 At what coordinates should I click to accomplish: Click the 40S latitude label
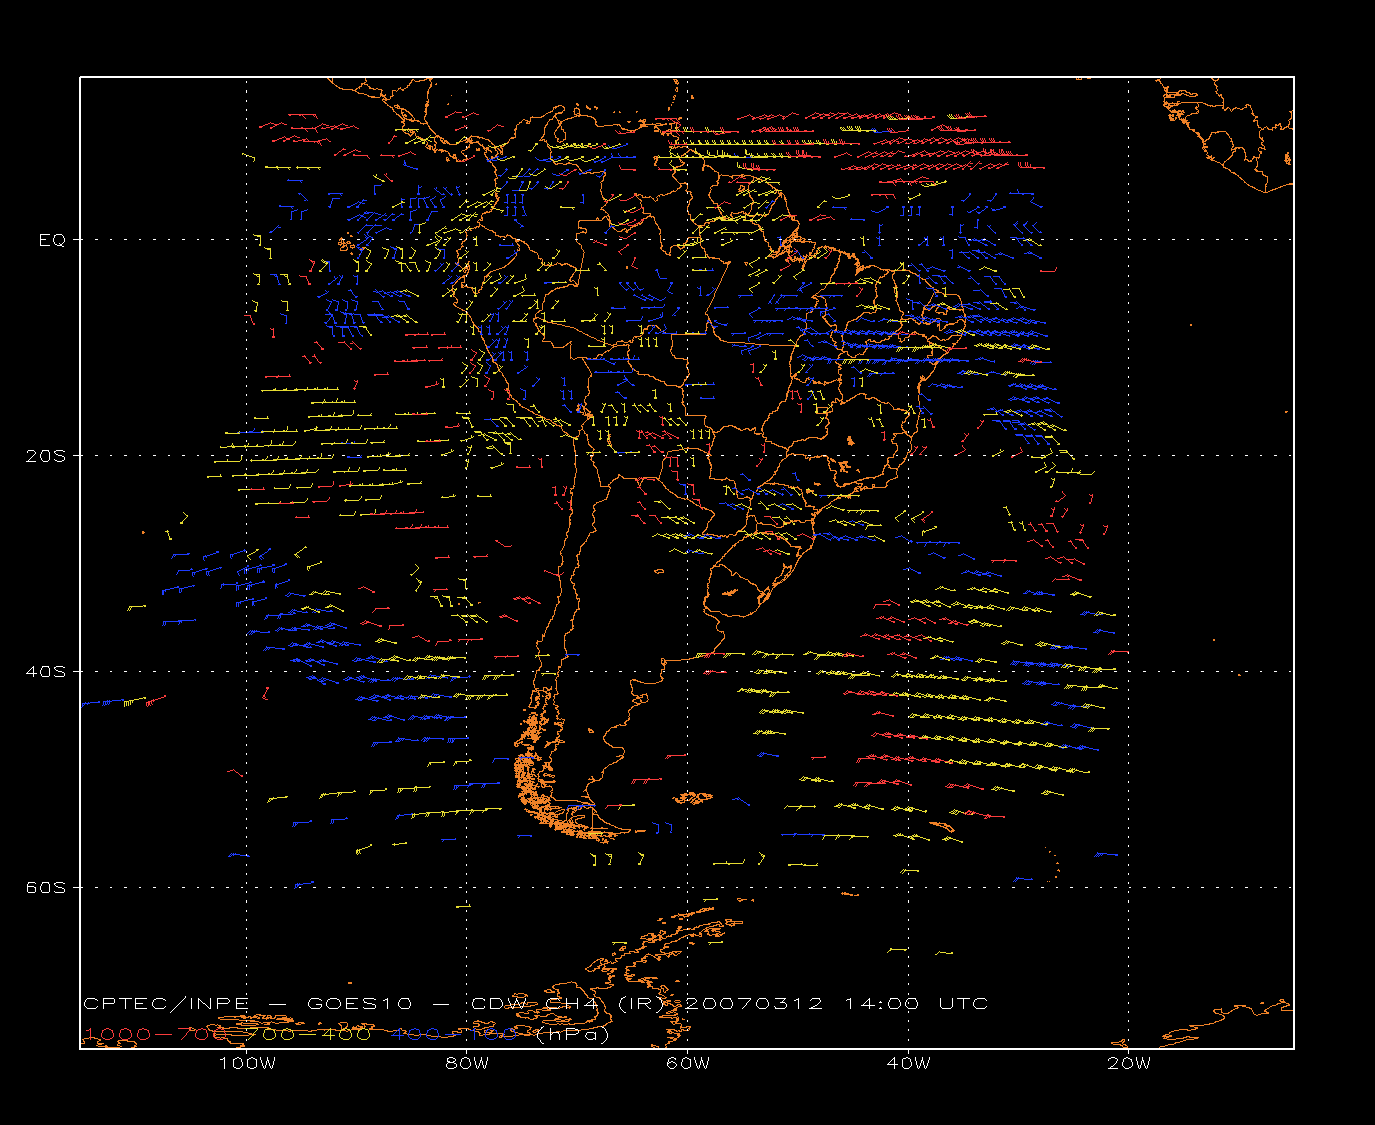point(45,672)
